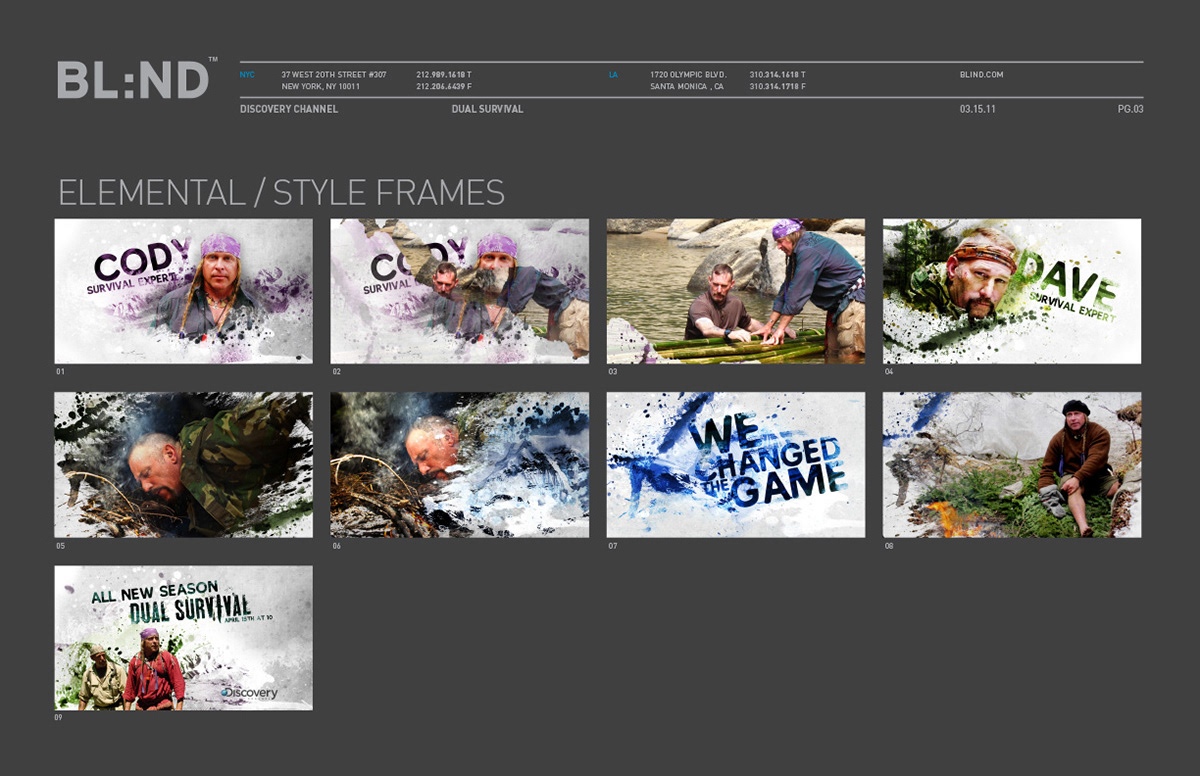1200x776 pixels.
Task: Click caption number 07 under Changed Game frame
Action: pos(612,546)
